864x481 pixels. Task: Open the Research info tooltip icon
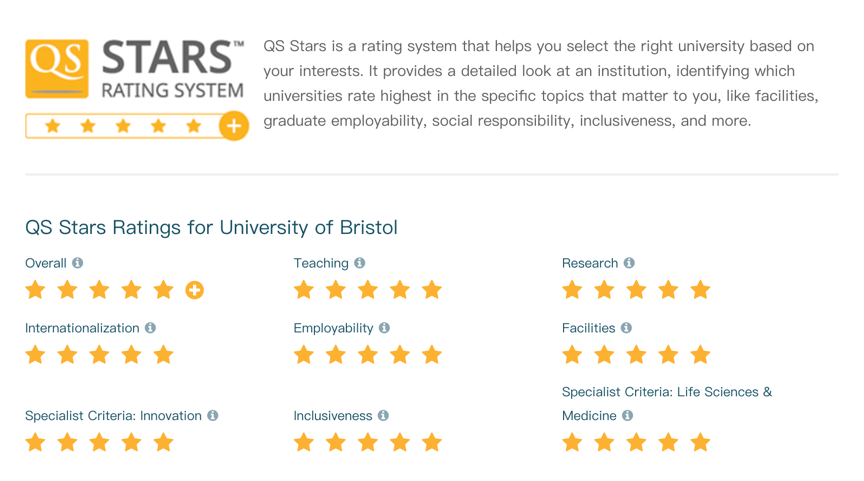[x=629, y=263]
